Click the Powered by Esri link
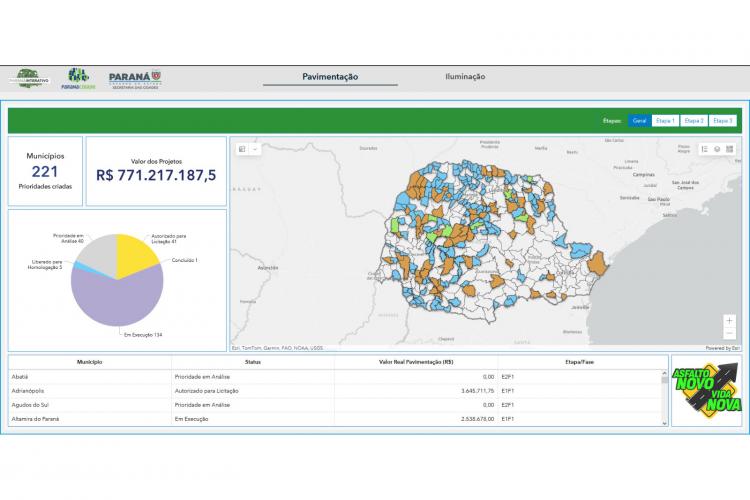The image size is (750, 500). [721, 348]
